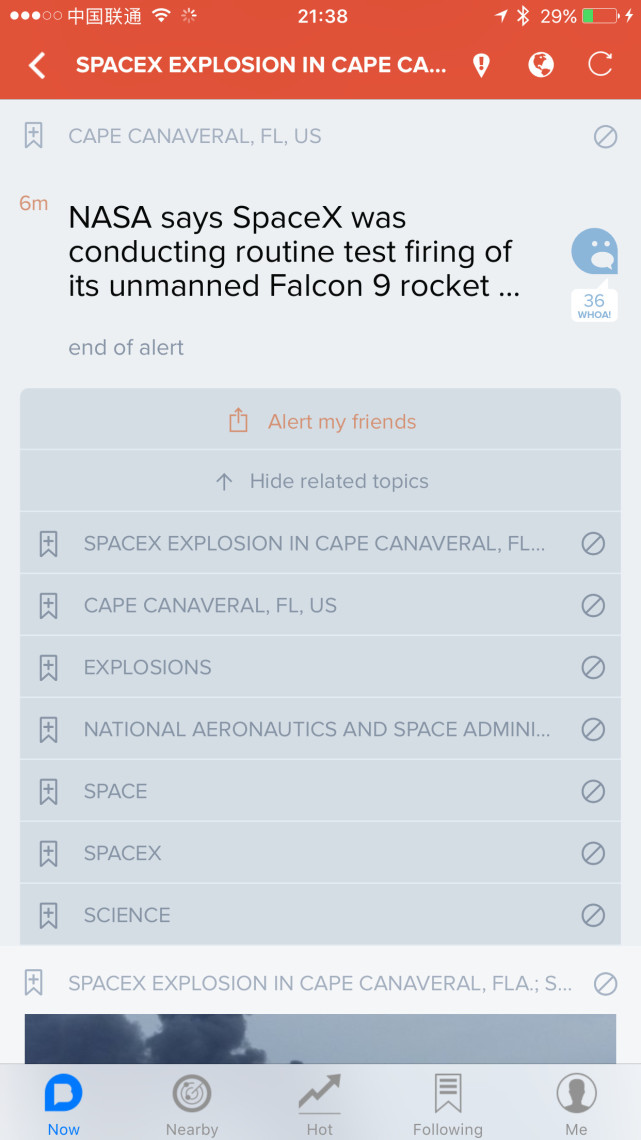Open related topic Cape Canaveral, FL, US
The width and height of the screenshot is (641, 1140).
pos(210,605)
